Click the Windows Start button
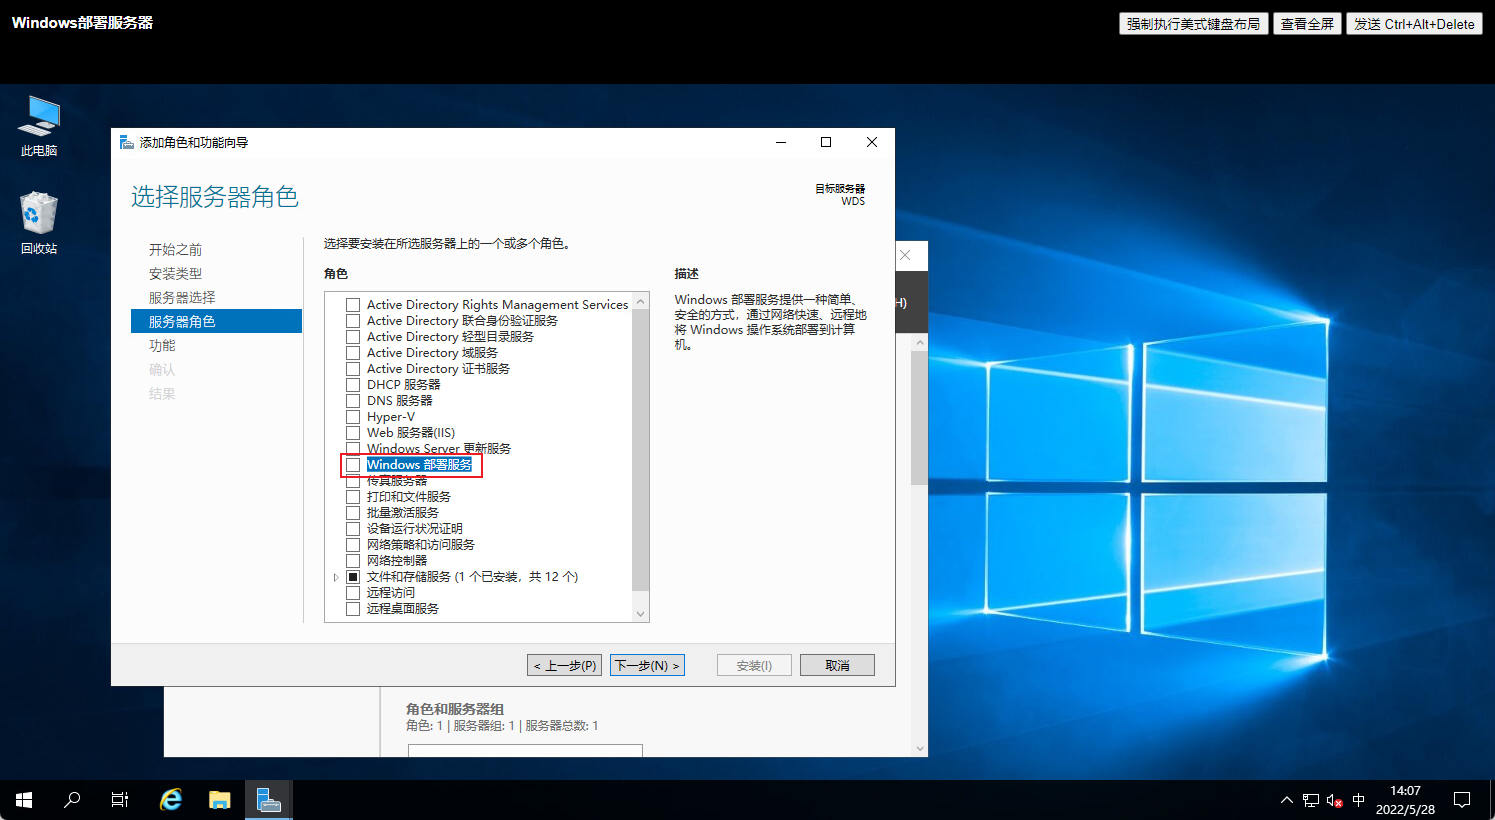This screenshot has width=1495, height=820. pyautogui.click(x=24, y=800)
